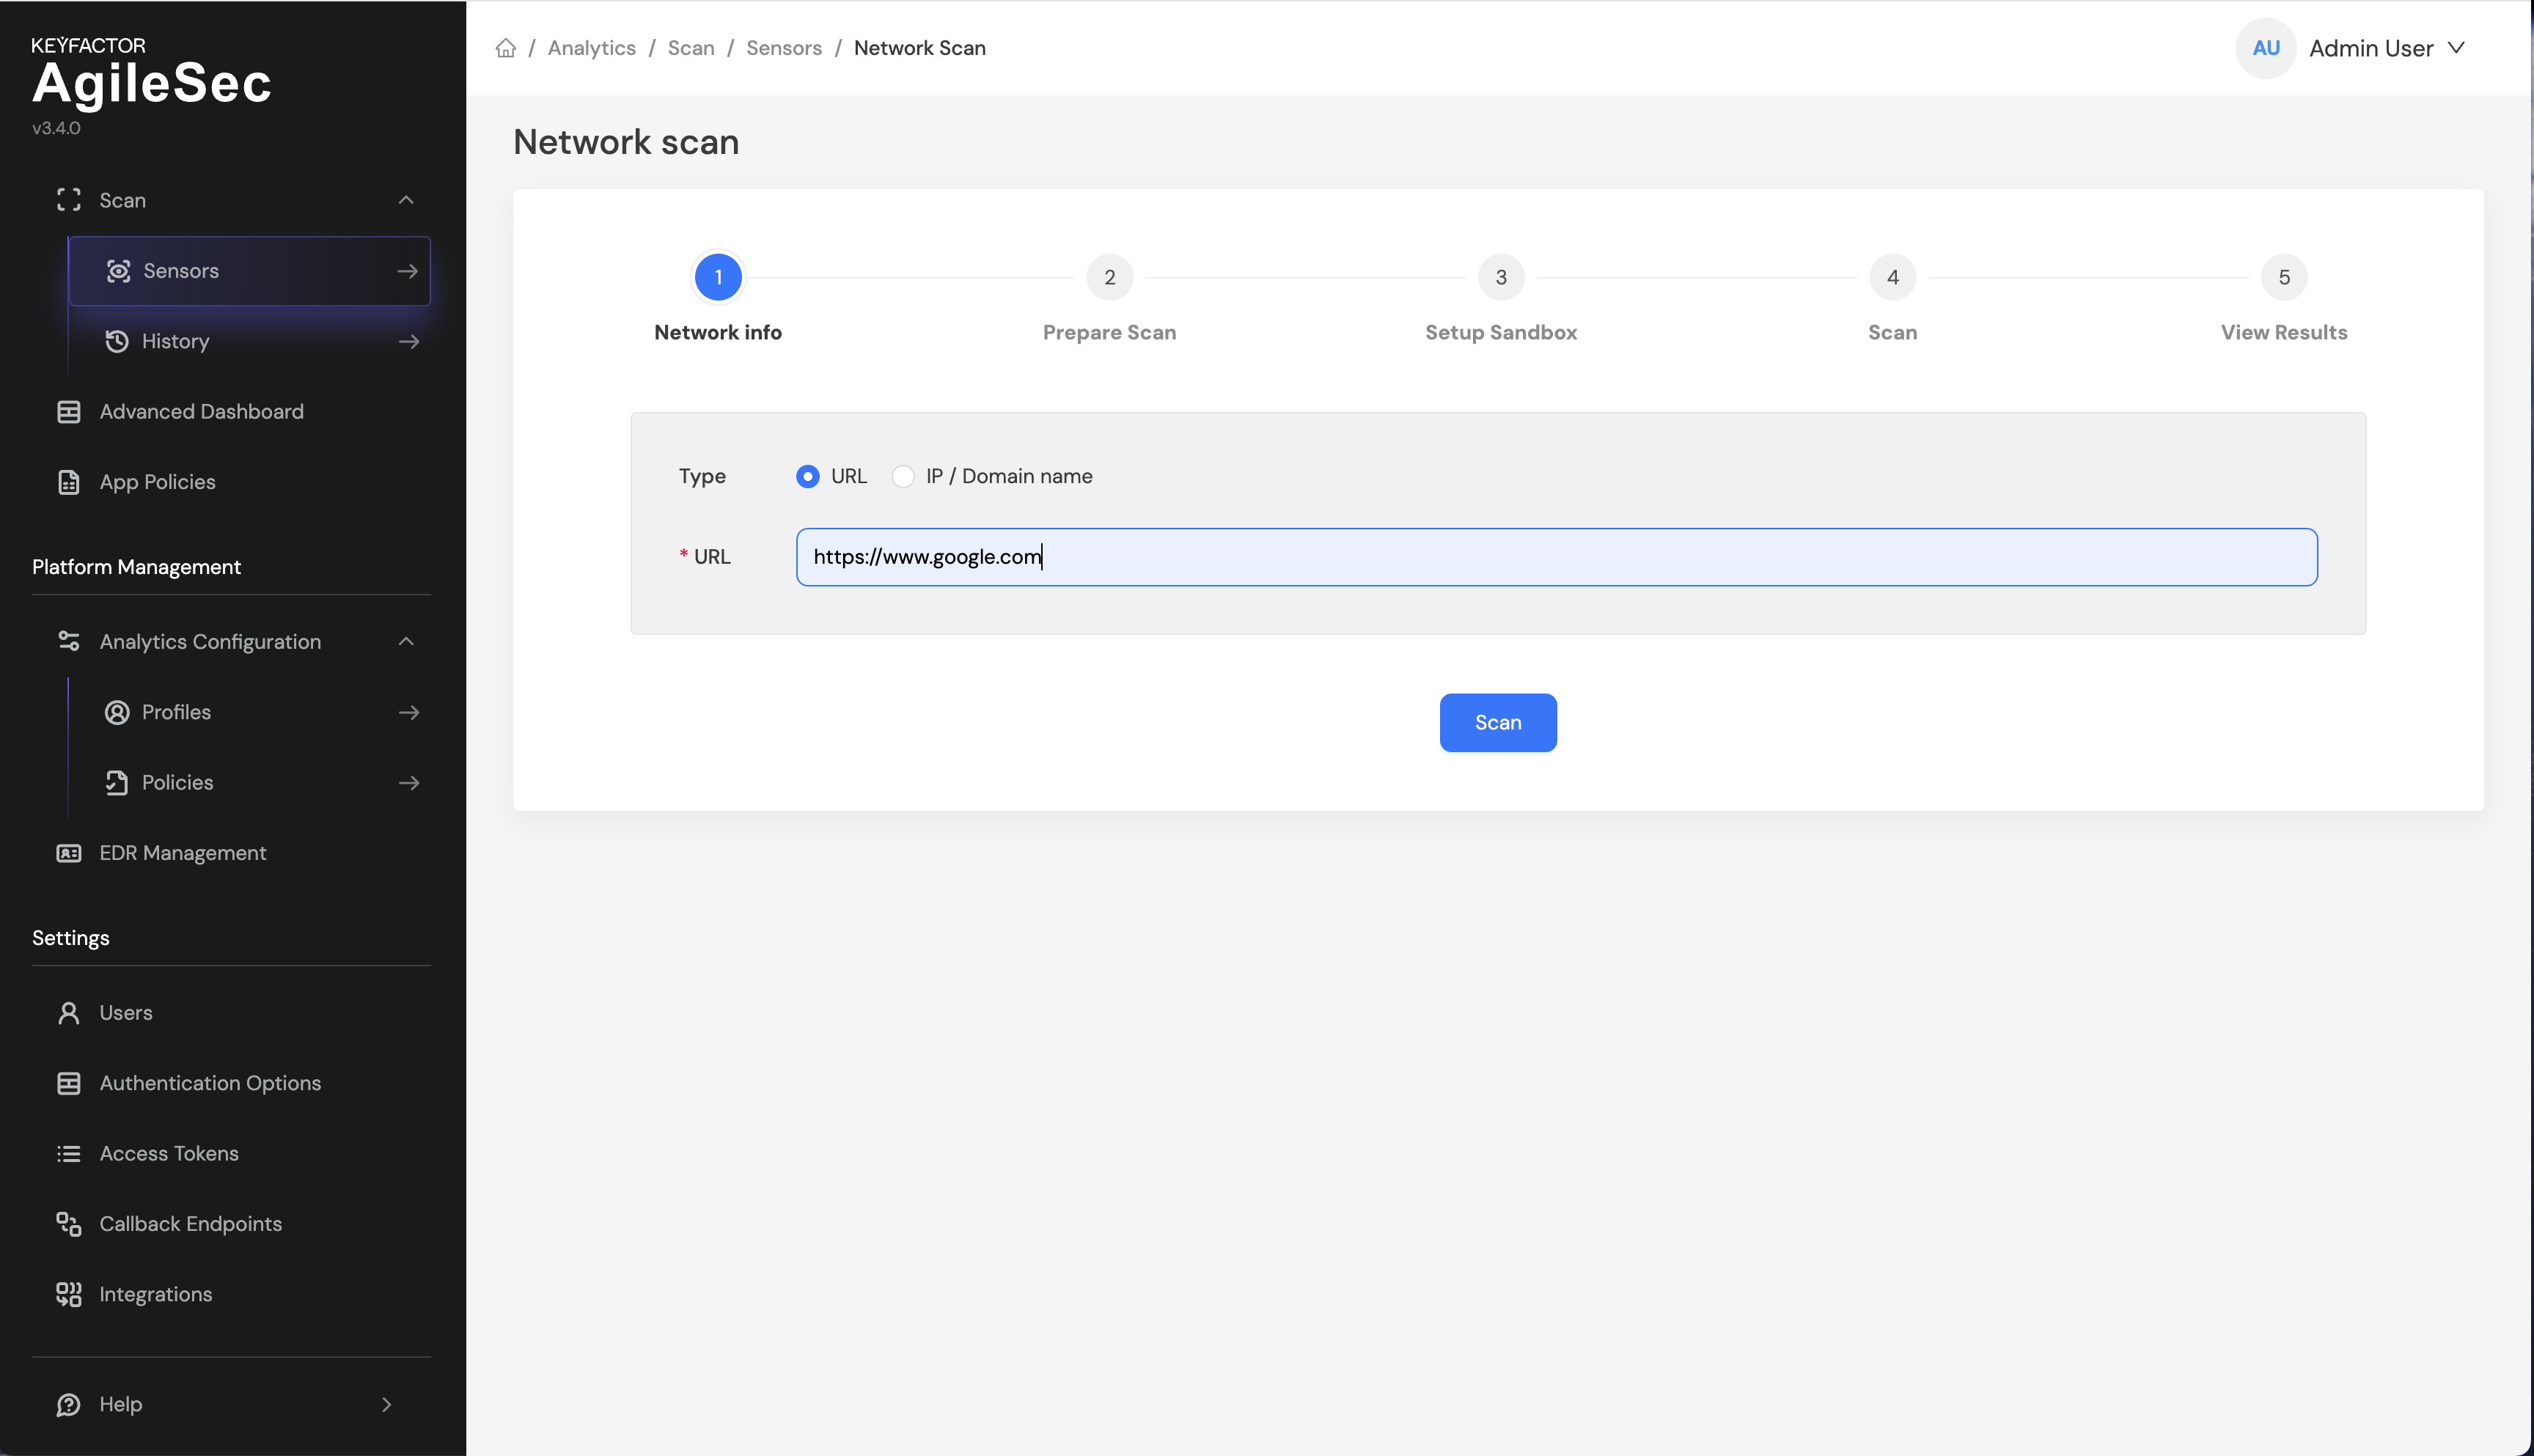The width and height of the screenshot is (2534, 1456).
Task: Open the Admin User dropdown menu
Action: [2385, 48]
